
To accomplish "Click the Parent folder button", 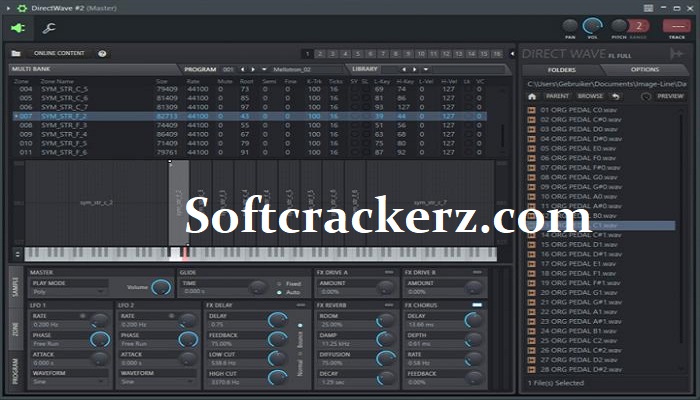I will 557,96.
